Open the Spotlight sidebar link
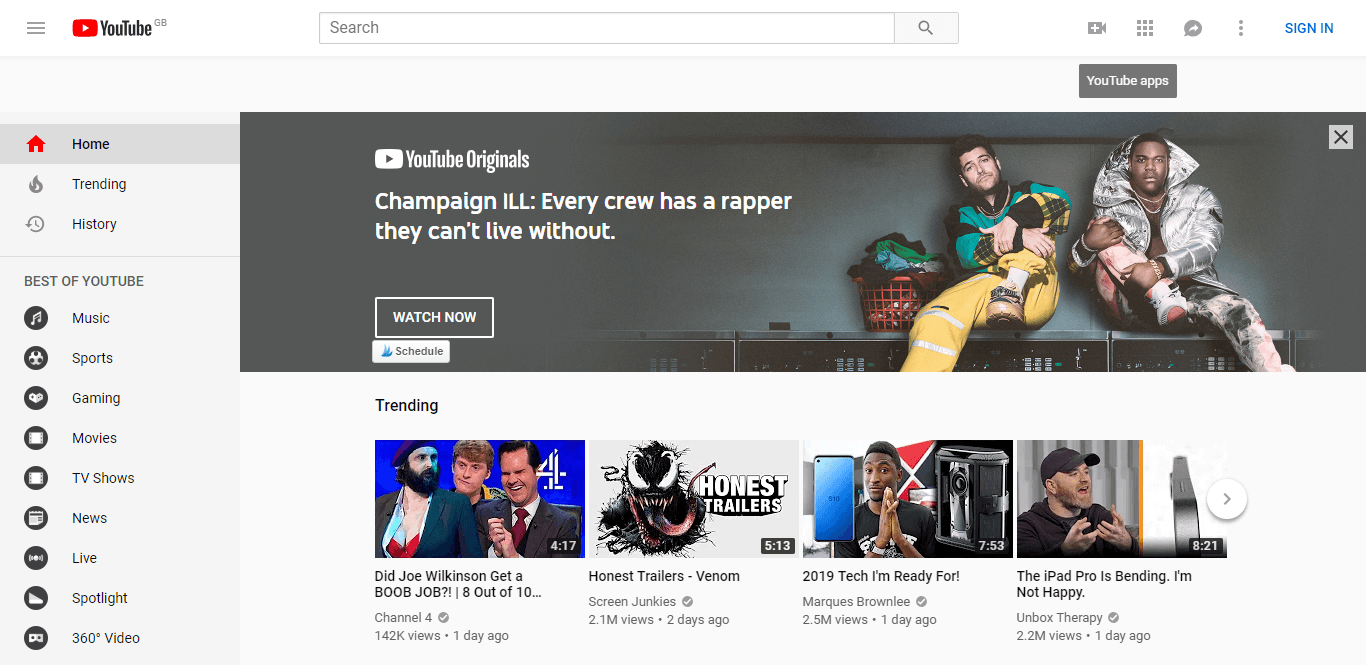1366x665 pixels. pos(120,598)
